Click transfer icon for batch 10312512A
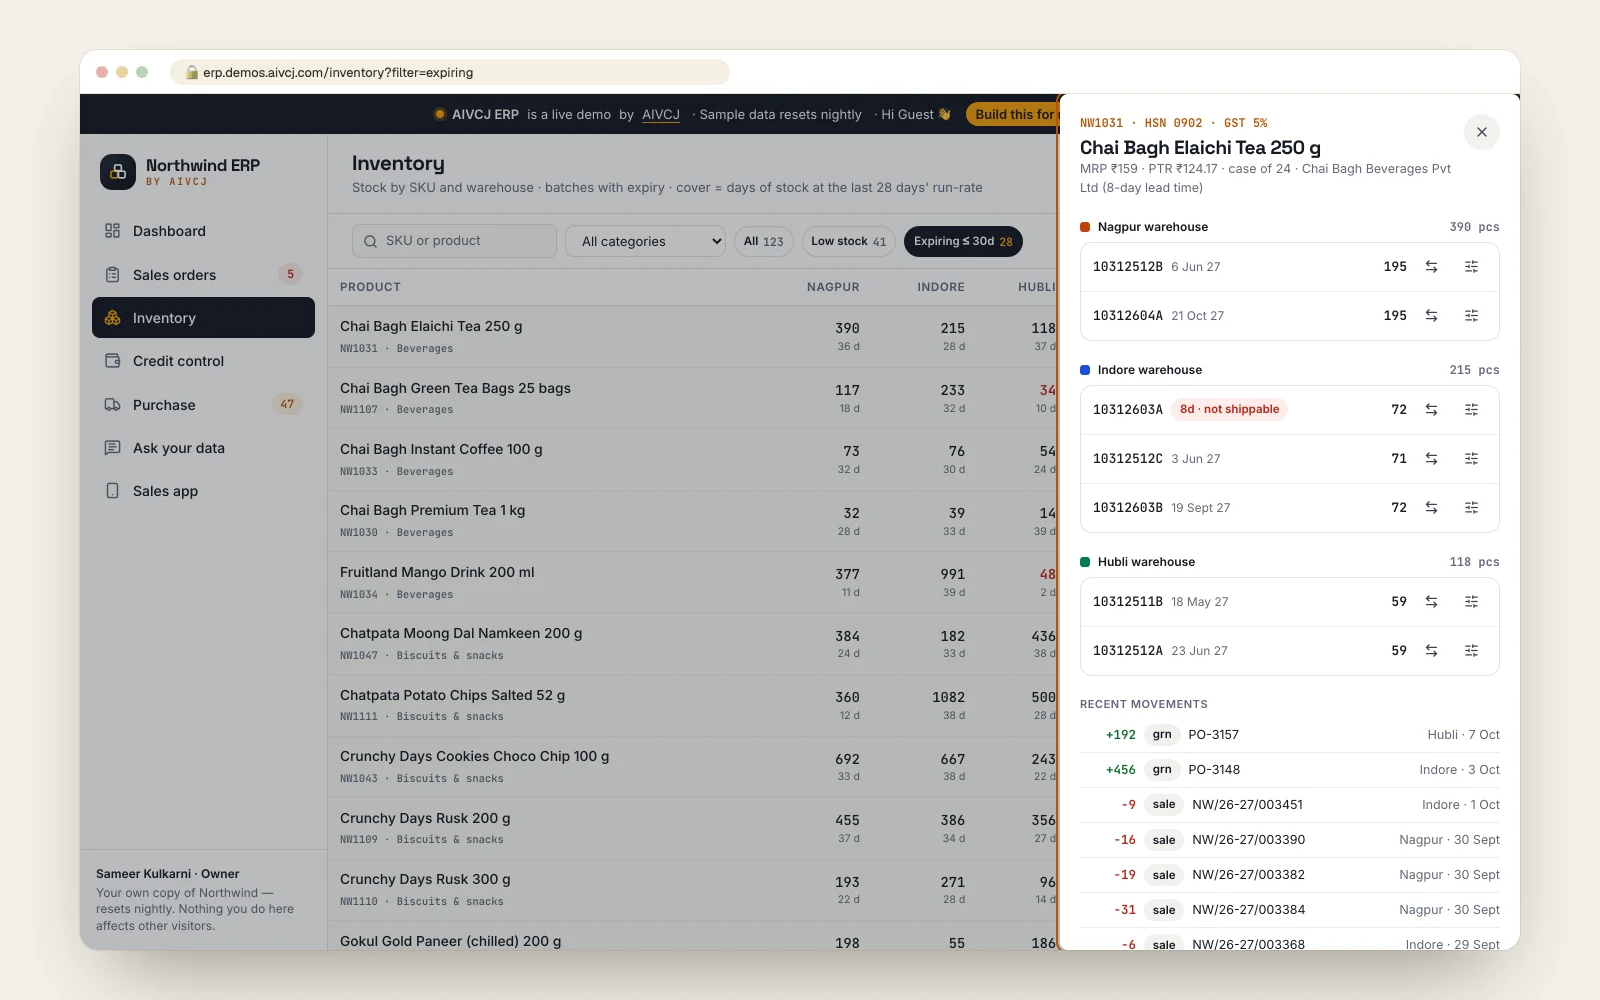The image size is (1600, 1000). pos(1431,651)
